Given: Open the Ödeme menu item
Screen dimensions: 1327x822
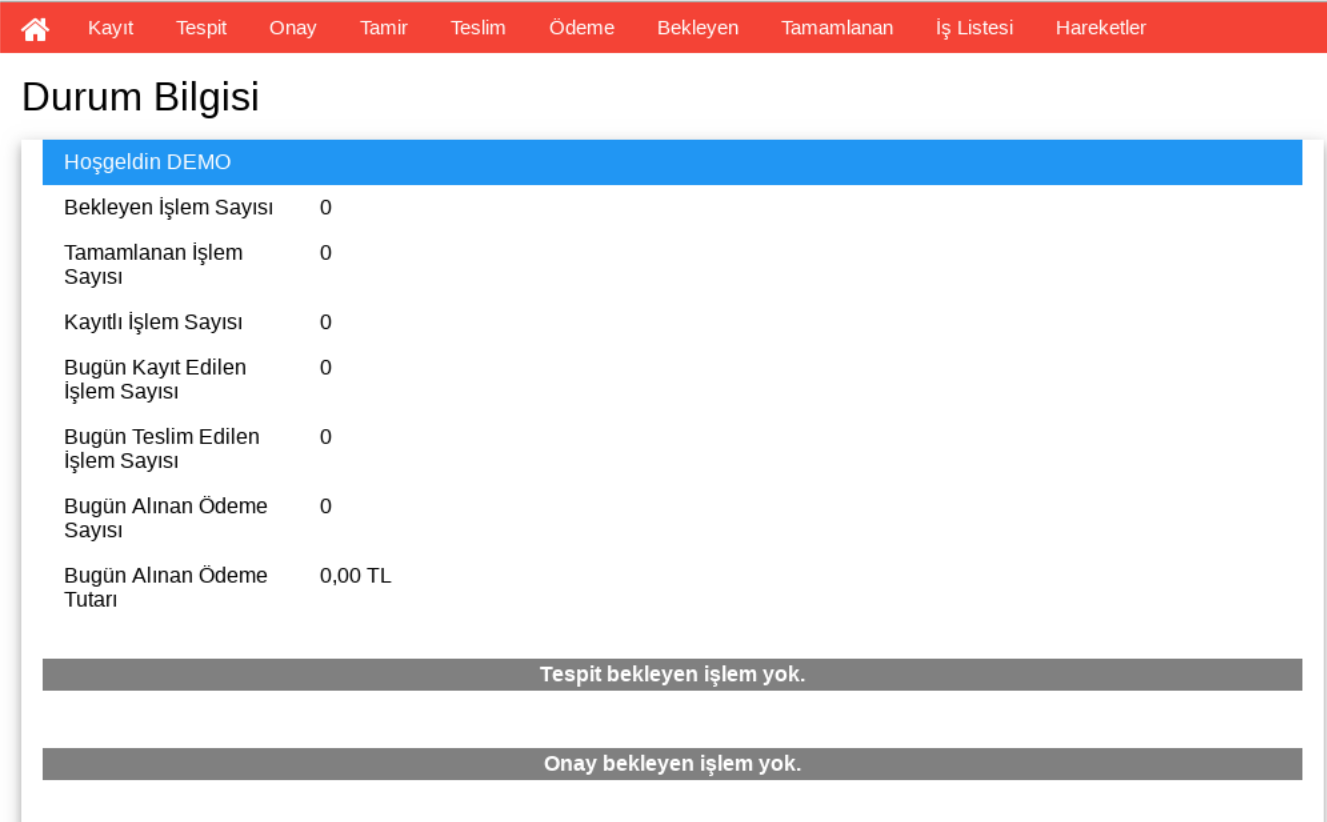Looking at the screenshot, I should point(581,28).
